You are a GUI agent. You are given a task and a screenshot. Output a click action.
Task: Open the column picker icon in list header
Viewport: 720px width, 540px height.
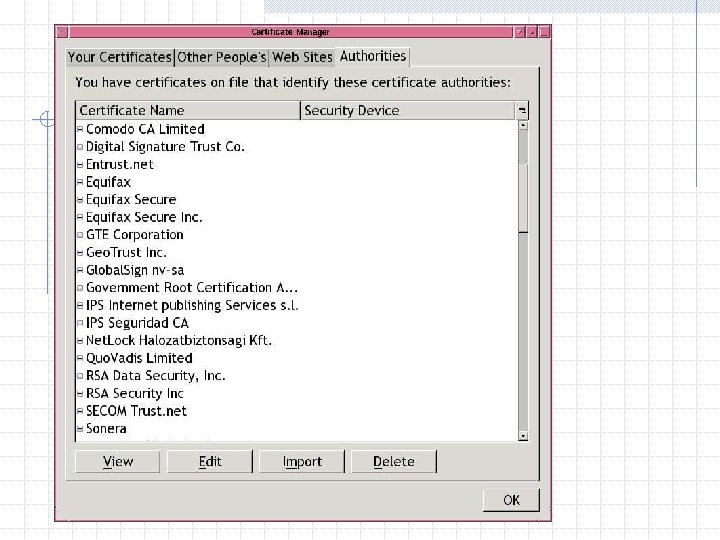pos(522,111)
